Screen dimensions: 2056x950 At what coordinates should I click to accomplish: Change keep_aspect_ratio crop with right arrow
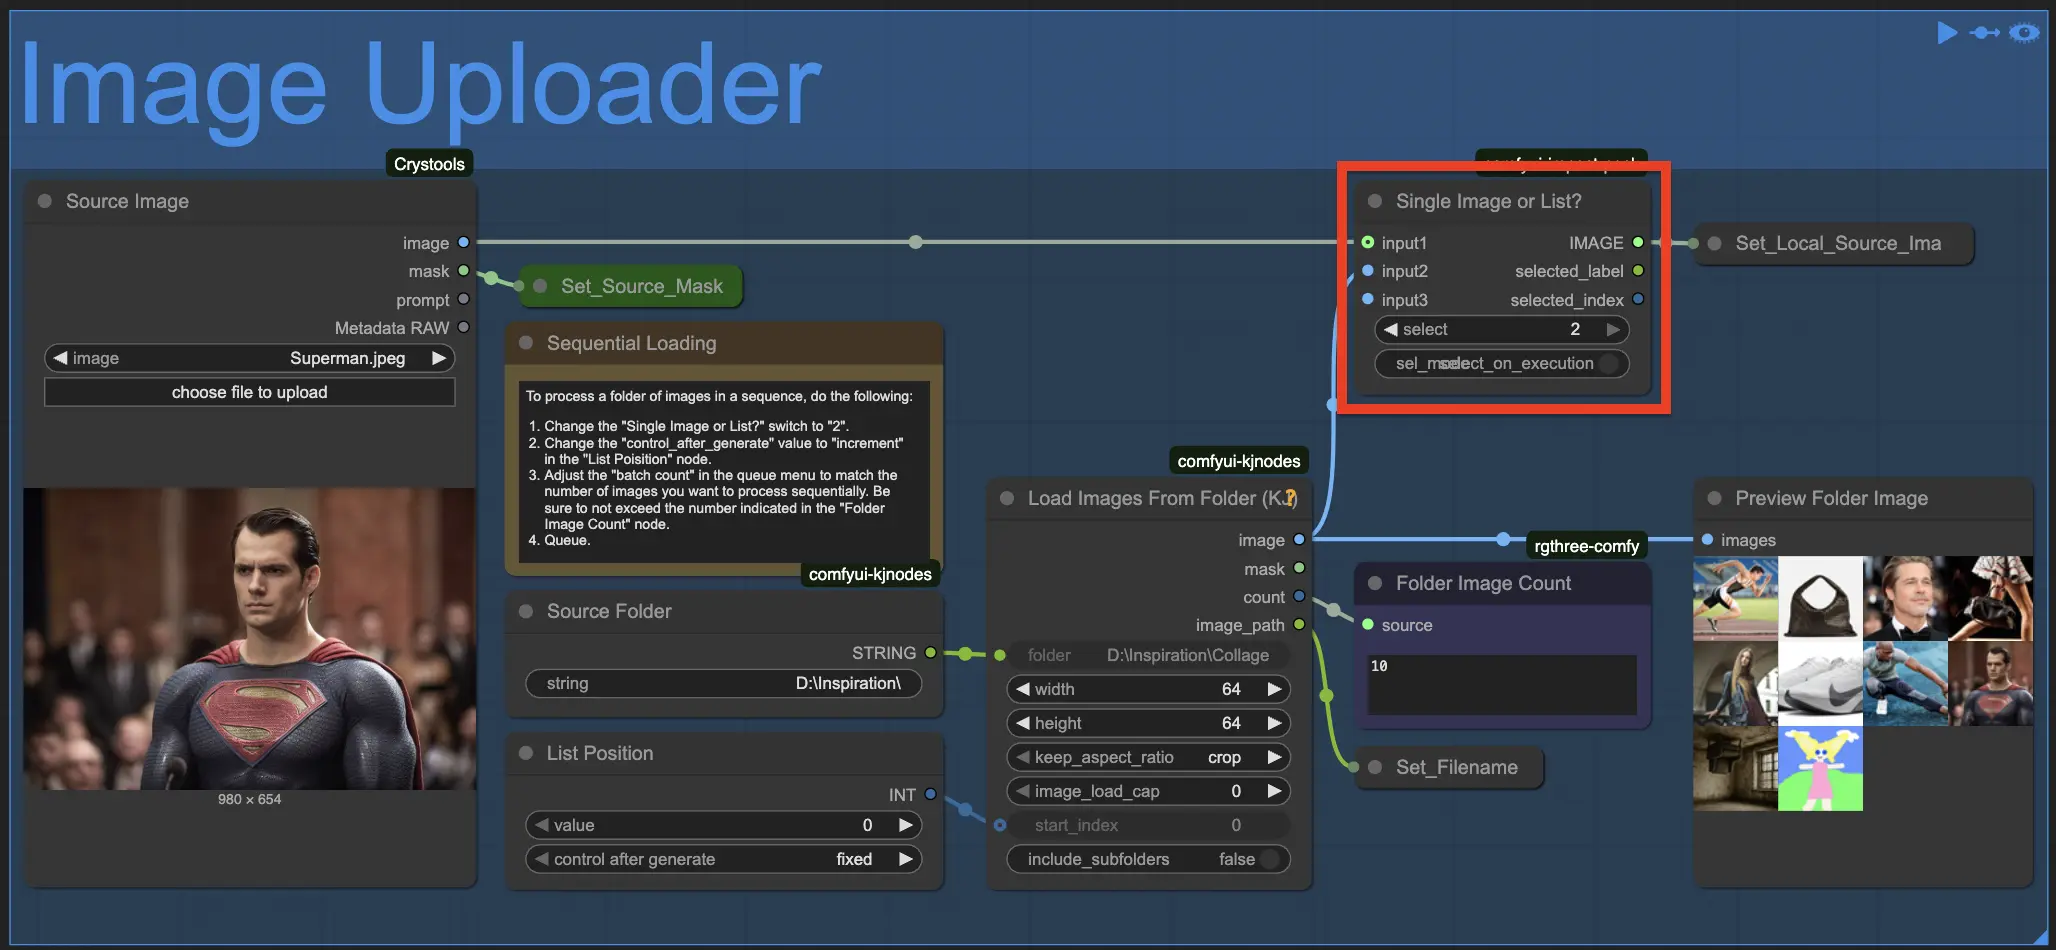click(1274, 757)
